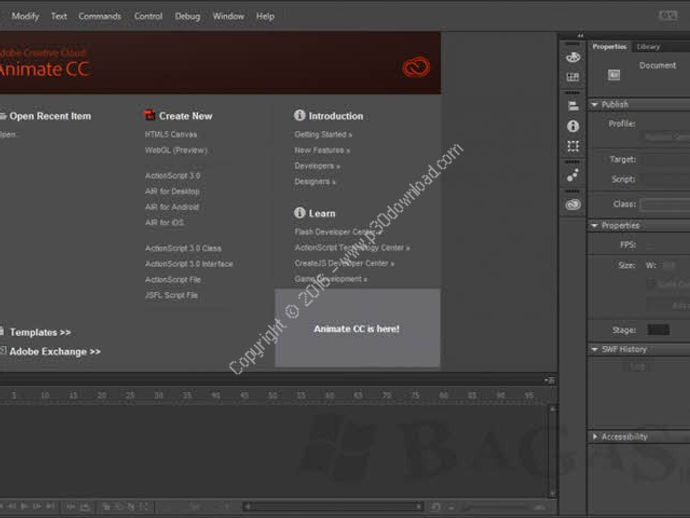This screenshot has height=518, width=690.
Task: Open the timeline panel options menu
Action: [x=550, y=380]
